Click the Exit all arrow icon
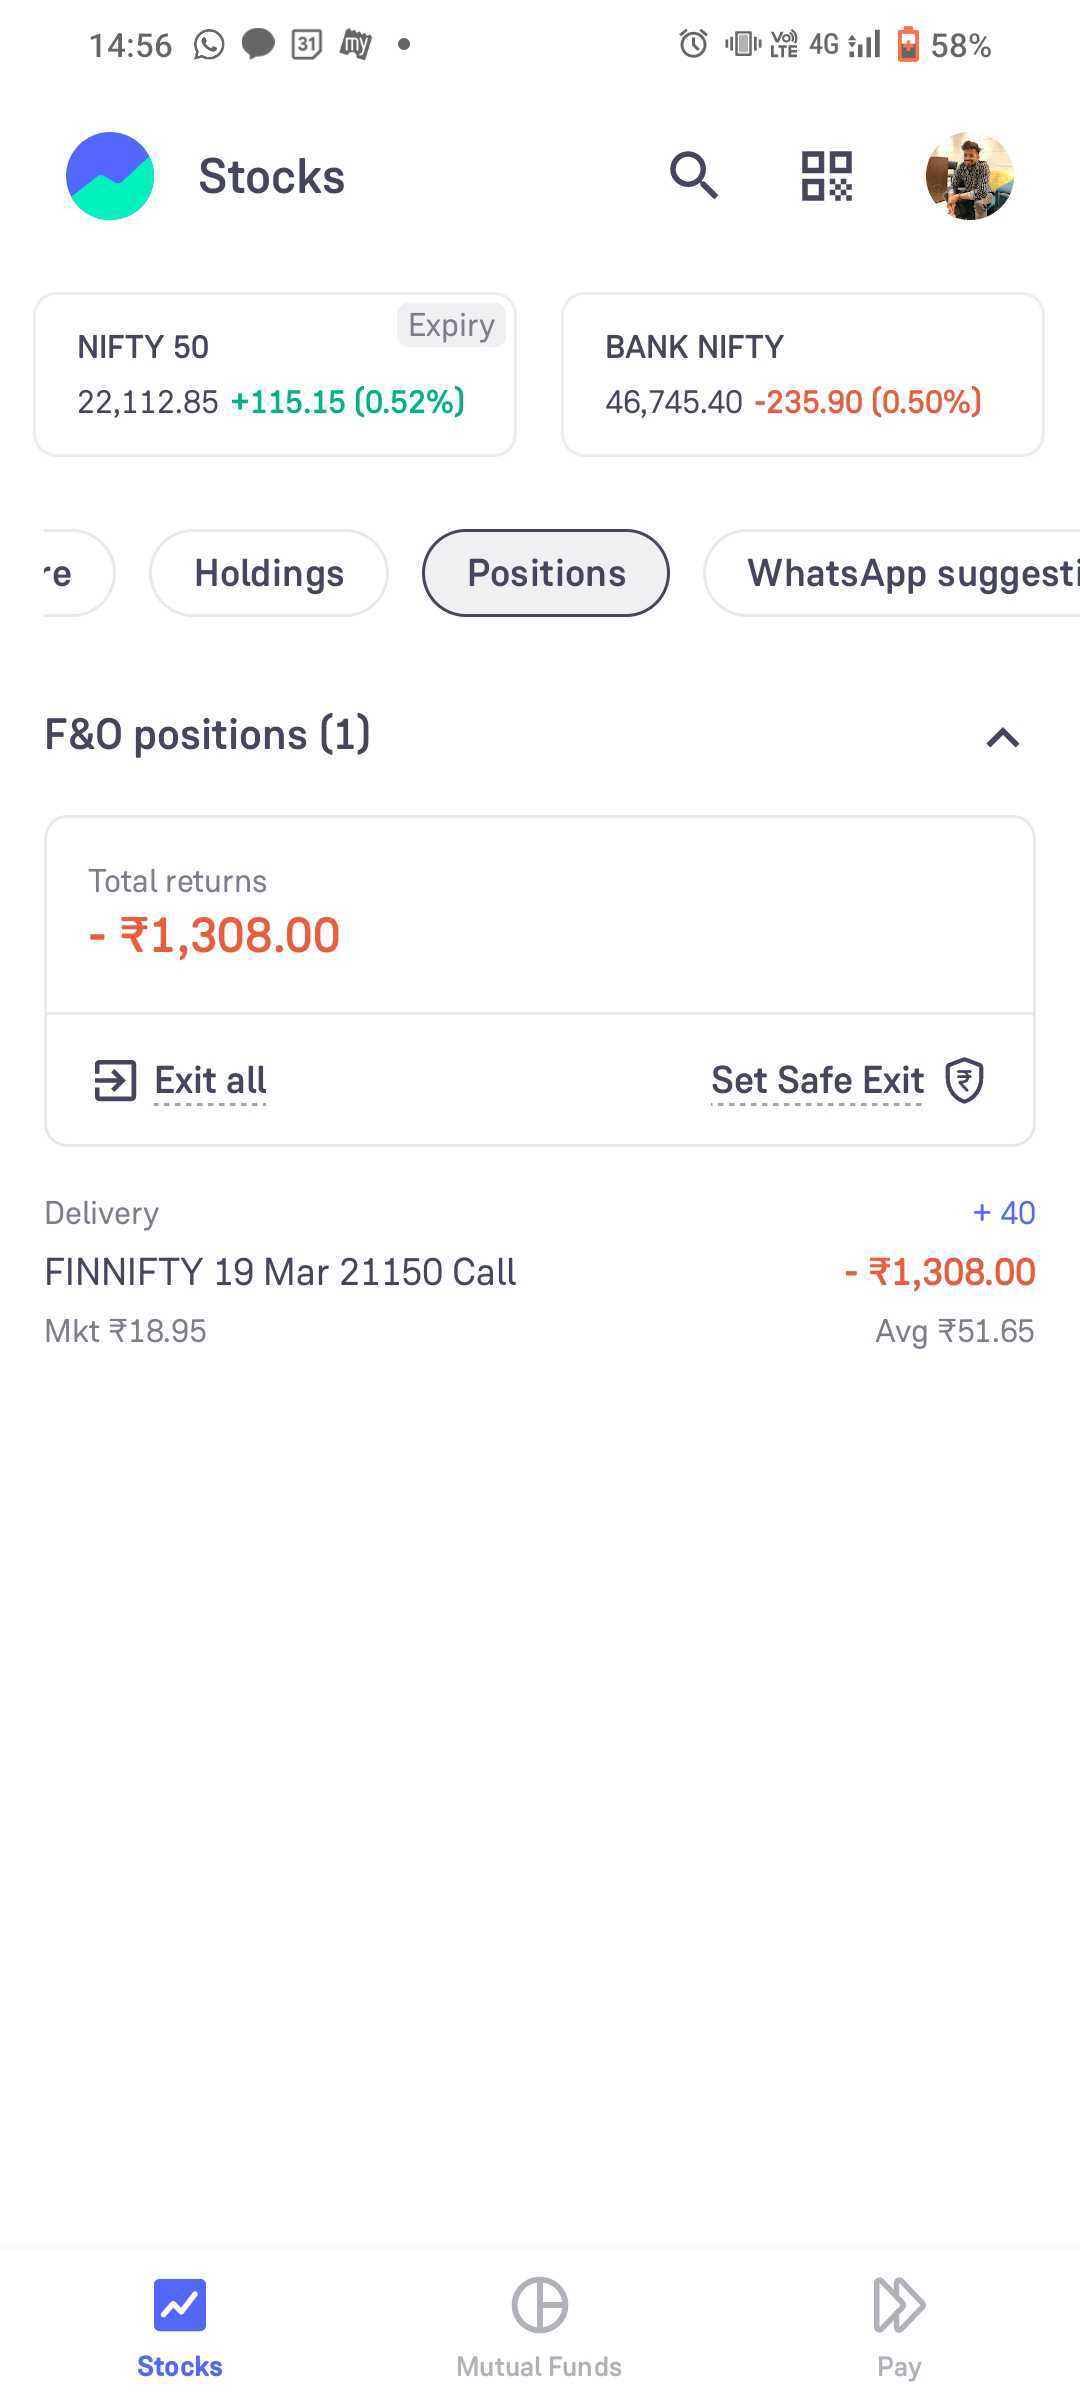Image resolution: width=1080 pixels, height=2404 pixels. [x=115, y=1081]
